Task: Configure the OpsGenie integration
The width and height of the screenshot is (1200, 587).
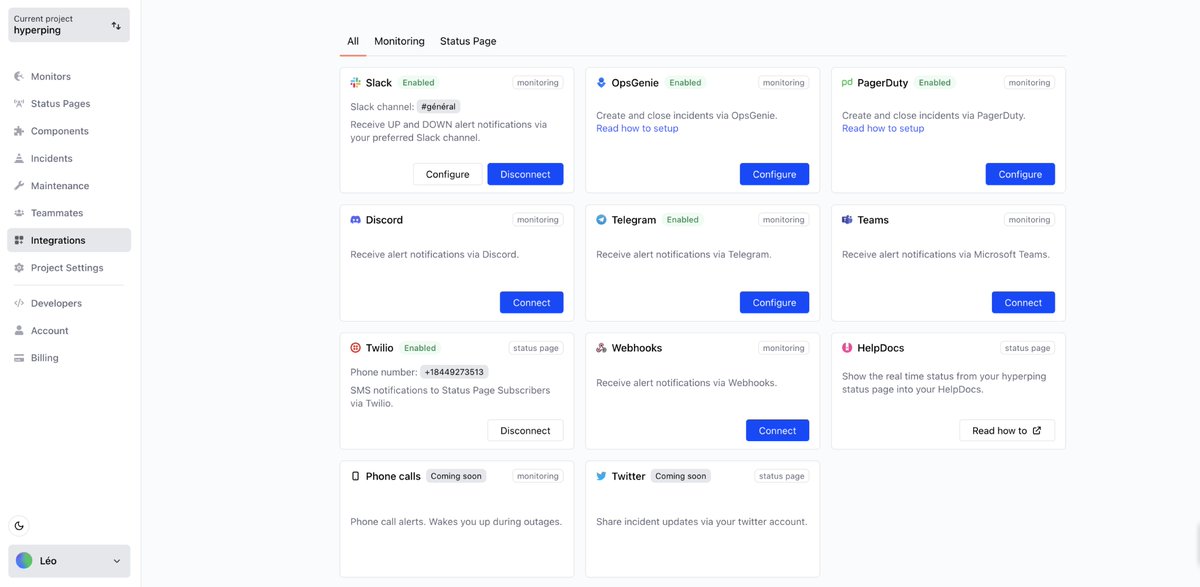Action: [x=774, y=174]
